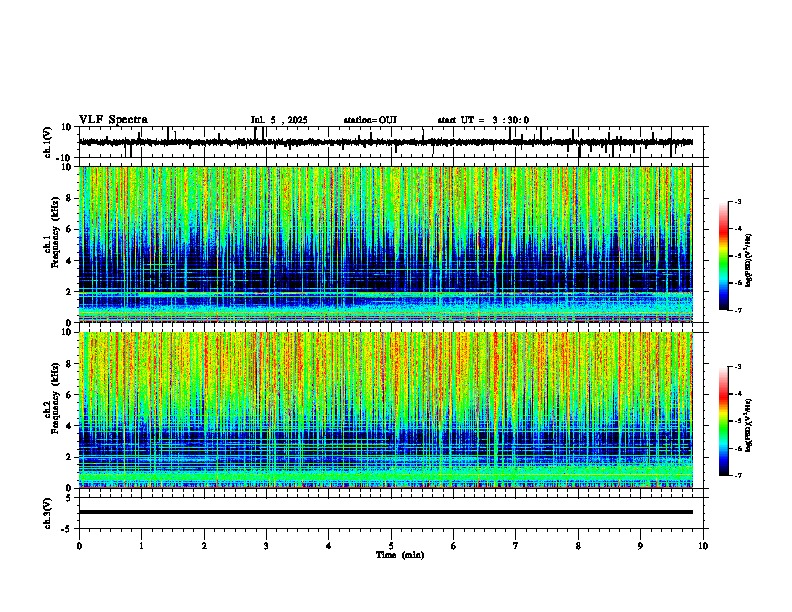792x612 pixels.
Task: Click inside the ch.2 frequency spectrogram
Action: click(386, 410)
